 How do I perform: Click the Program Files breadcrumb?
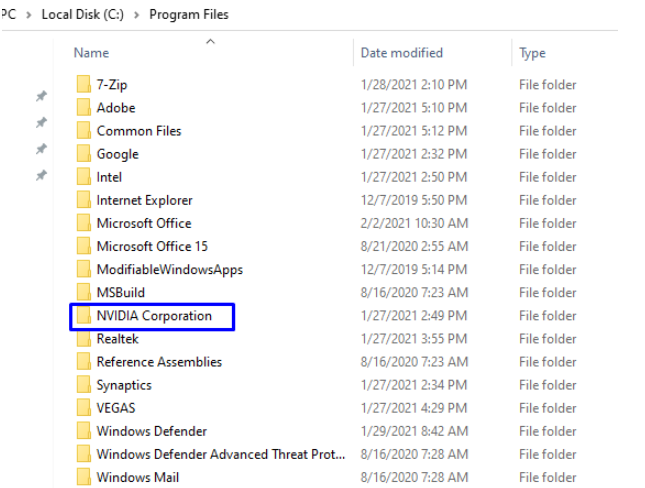[x=189, y=14]
